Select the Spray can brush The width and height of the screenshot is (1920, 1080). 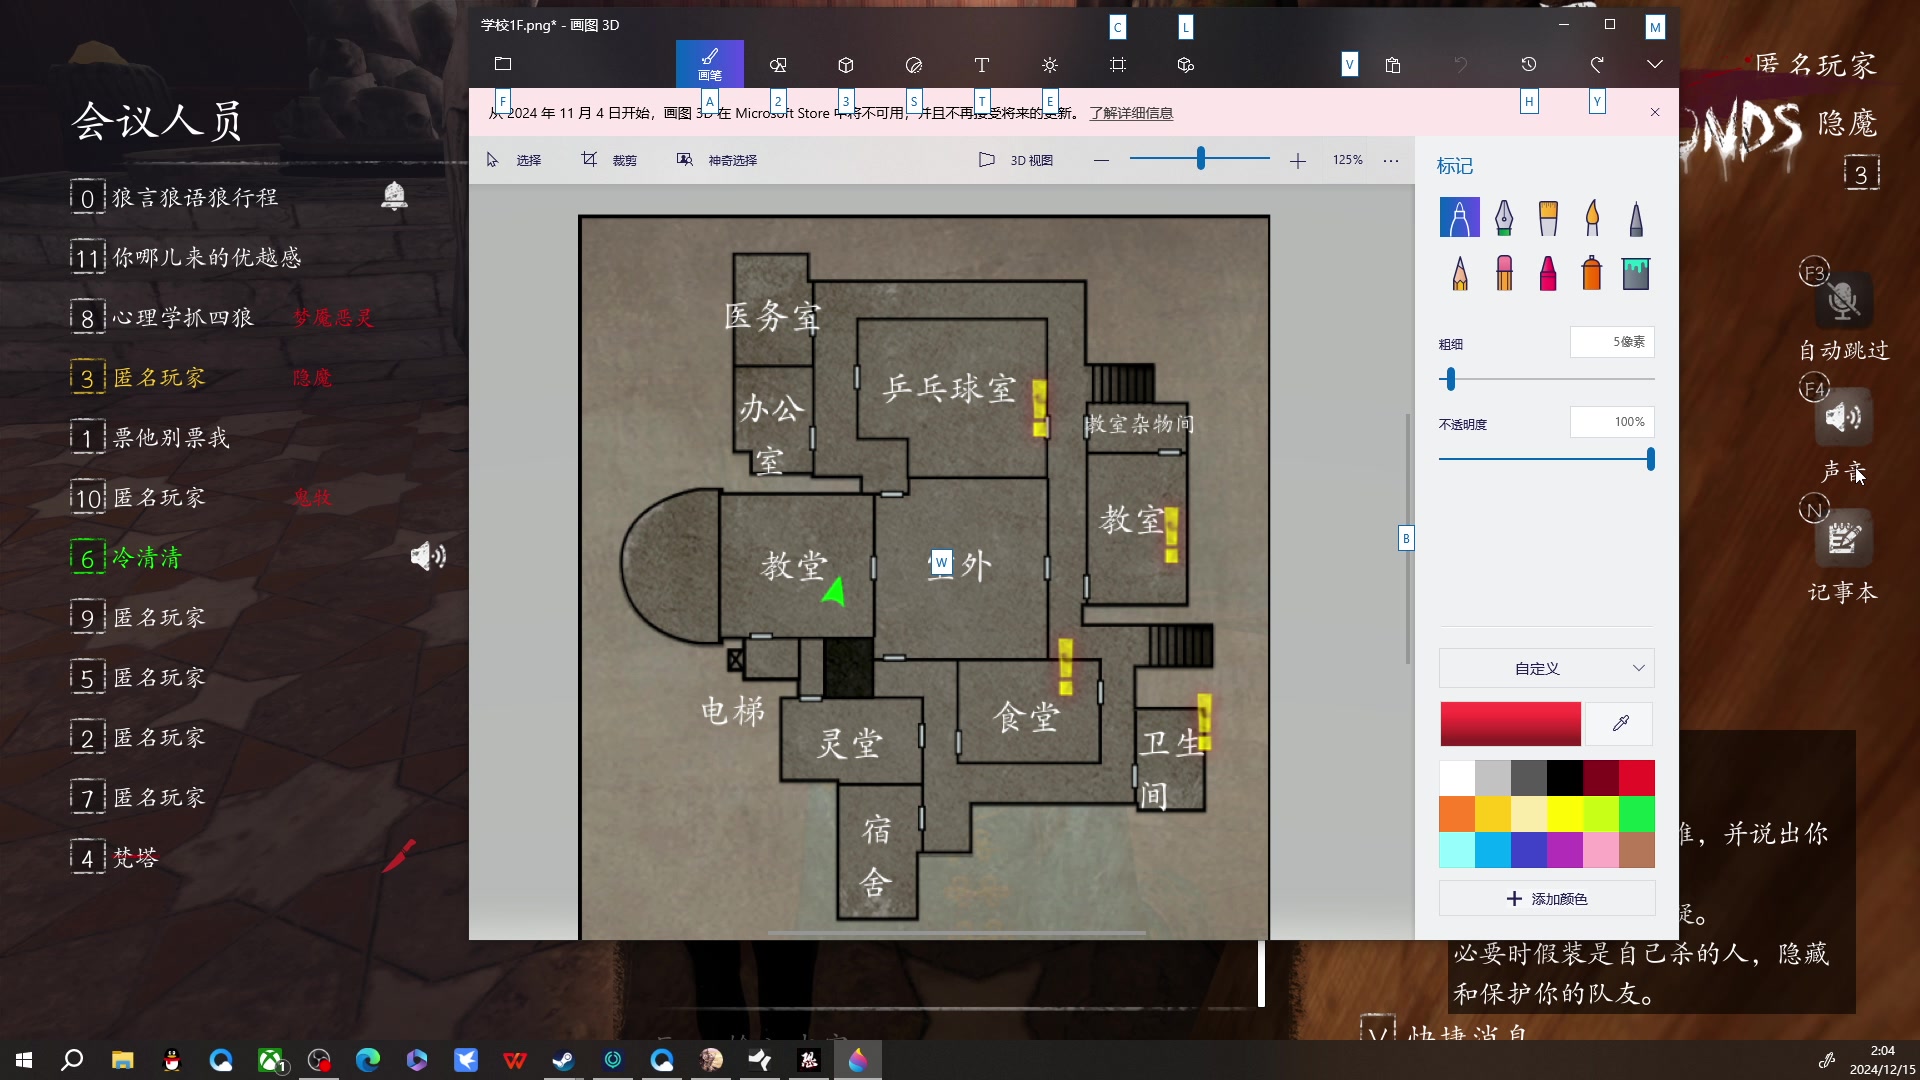pyautogui.click(x=1592, y=273)
